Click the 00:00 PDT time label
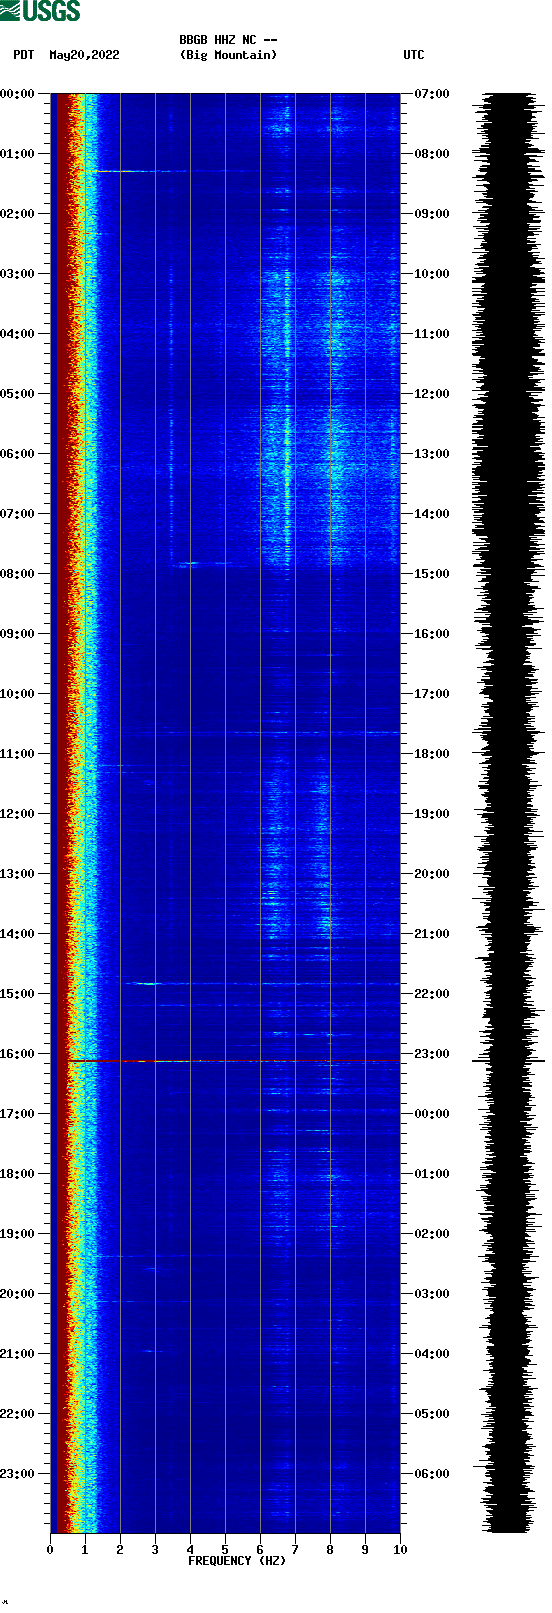Viewport: 552px width, 1613px height. pos(17,94)
